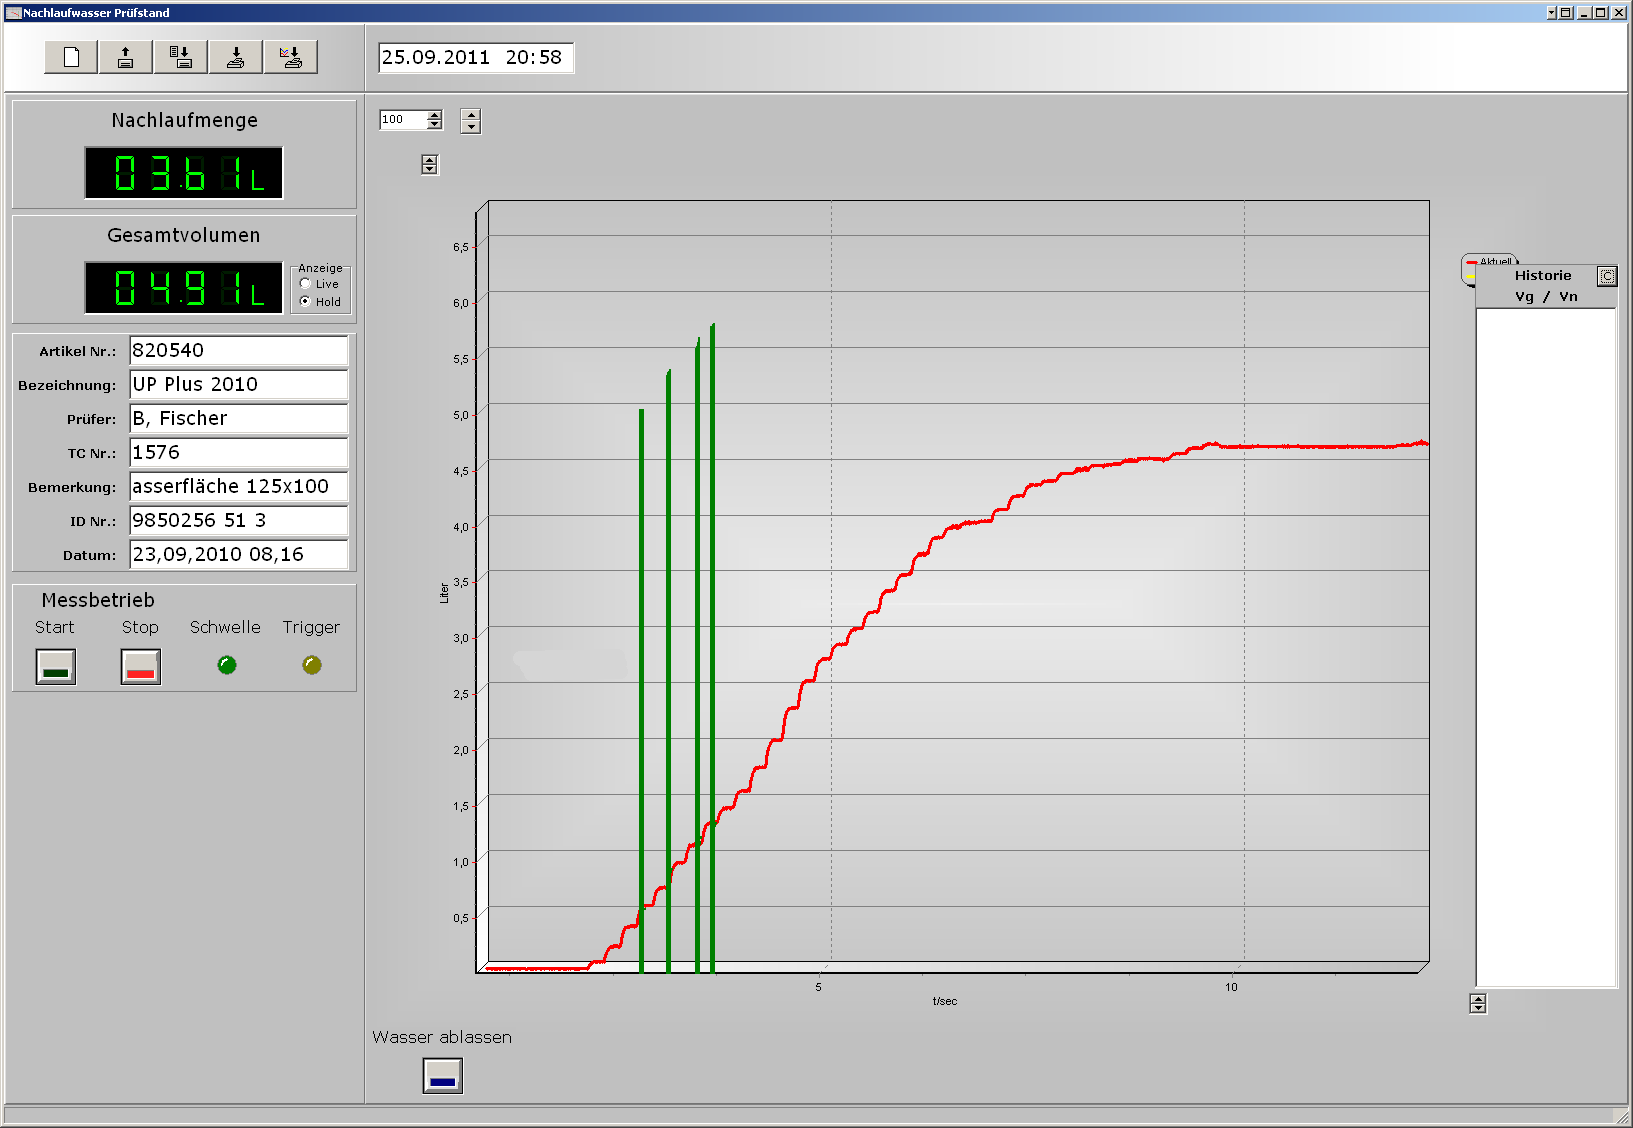1633x1128 pixels.
Task: Click the date-time box 25.09.2011 20:58
Action: click(x=476, y=58)
